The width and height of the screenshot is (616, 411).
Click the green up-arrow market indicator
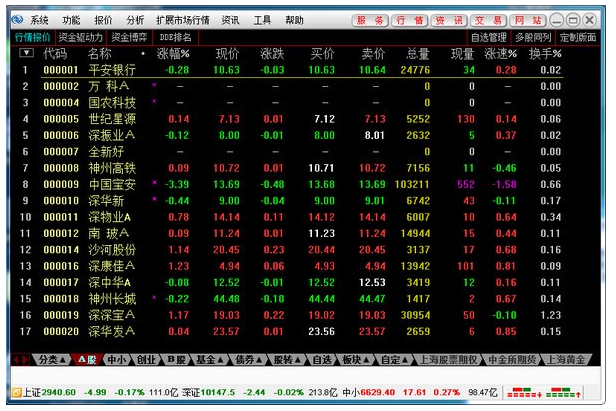[563, 393]
